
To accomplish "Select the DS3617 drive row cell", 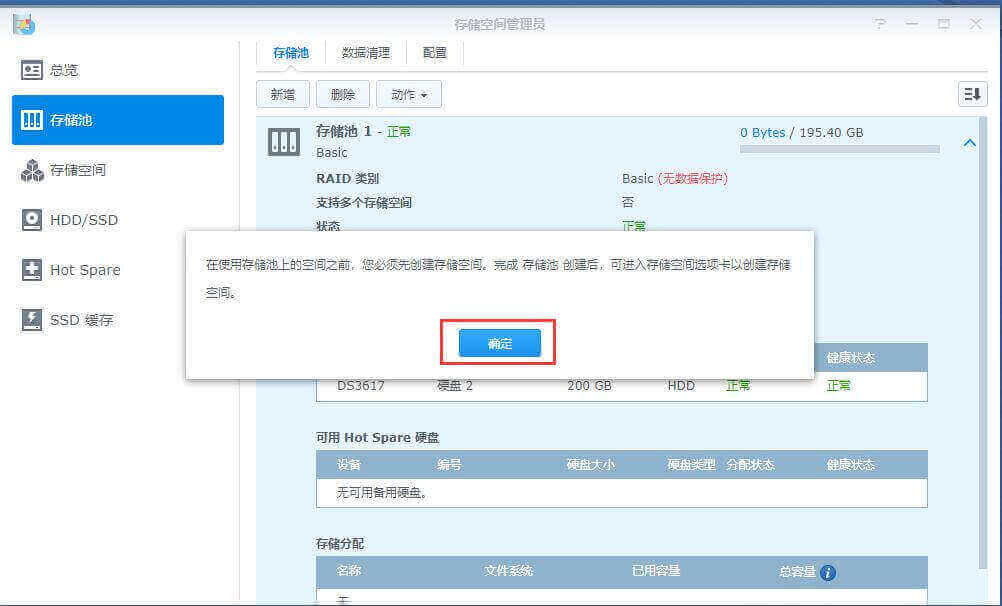I will coord(360,385).
